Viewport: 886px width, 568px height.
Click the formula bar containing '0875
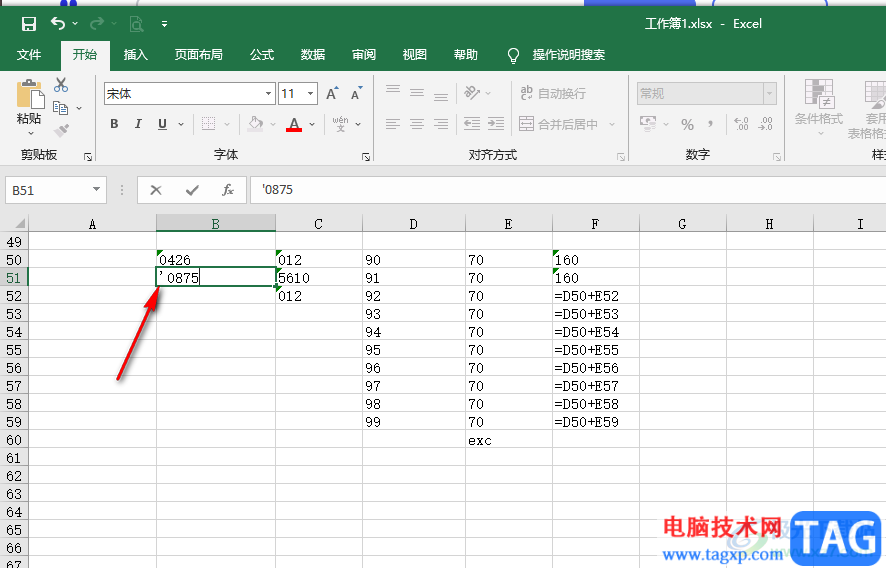point(568,190)
